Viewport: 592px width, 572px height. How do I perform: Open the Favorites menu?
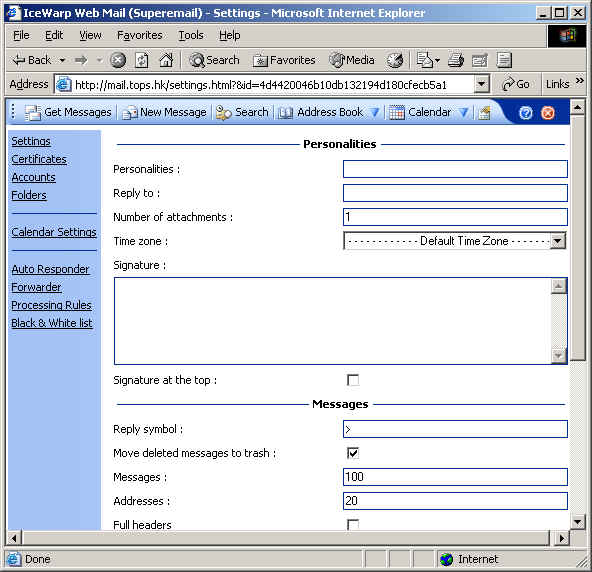click(140, 35)
